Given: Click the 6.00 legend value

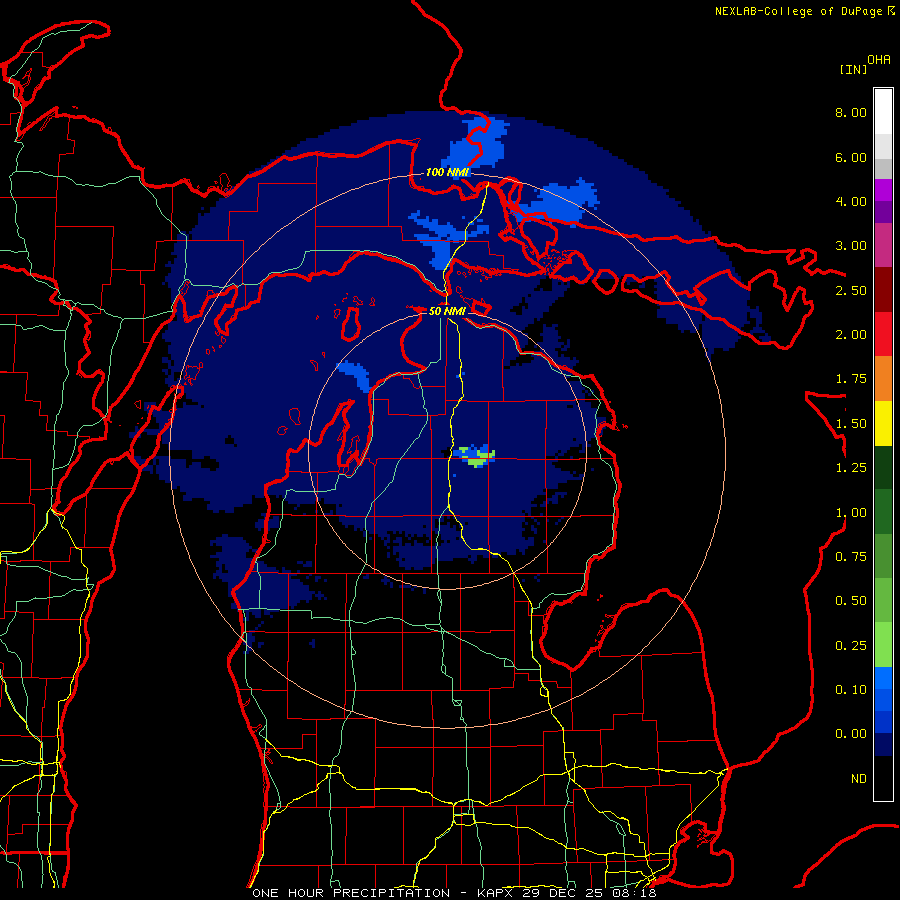Looking at the screenshot, I should pos(851,157).
